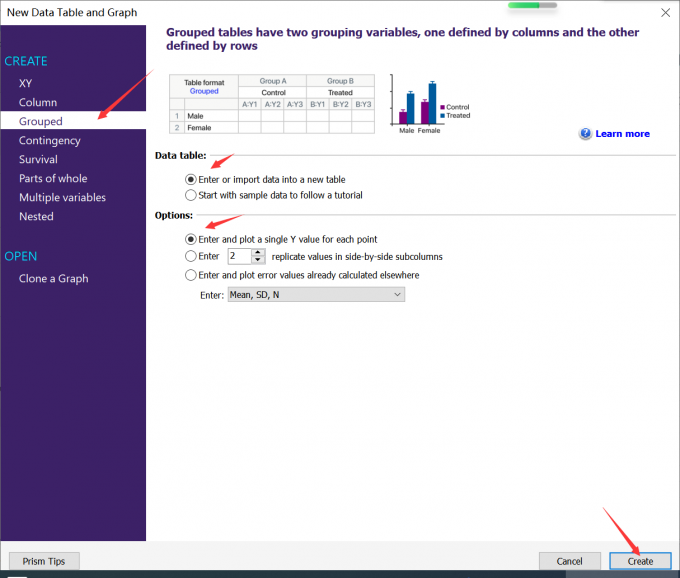The height and width of the screenshot is (578, 680).
Task: Click the blue help question-mark icon
Action: pyautogui.click(x=585, y=134)
